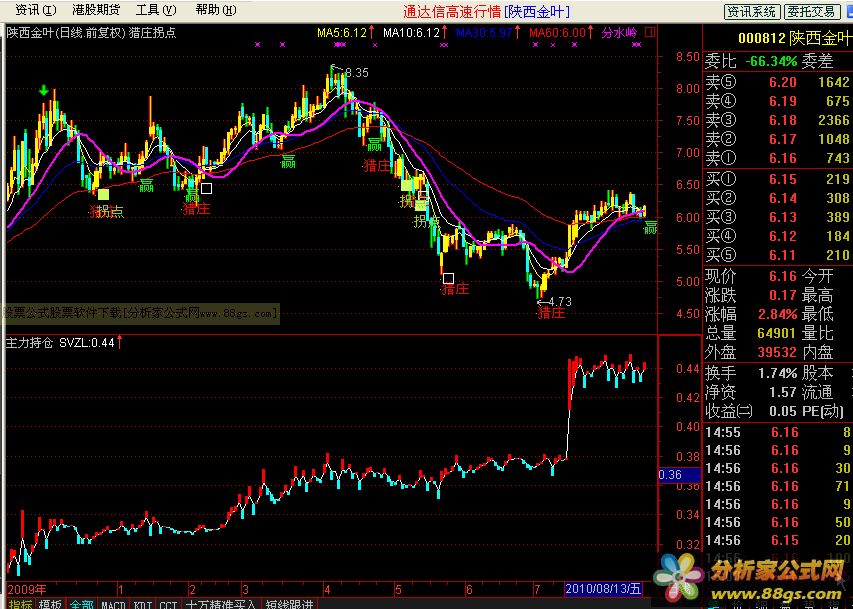Click the chart title 陕西金叶(日线.前复权) 猎庄拐点

click(x=91, y=33)
